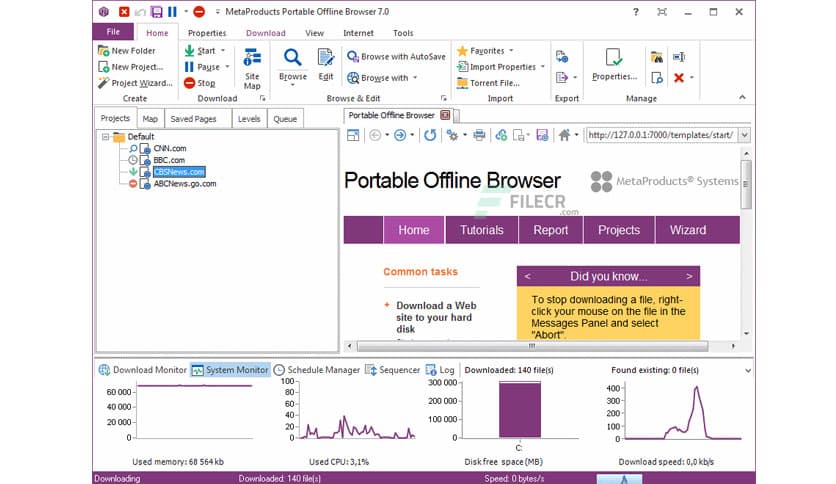This screenshot has height=484, width=836.
Task: Open the Internet ribbon tab
Action: pos(358,33)
